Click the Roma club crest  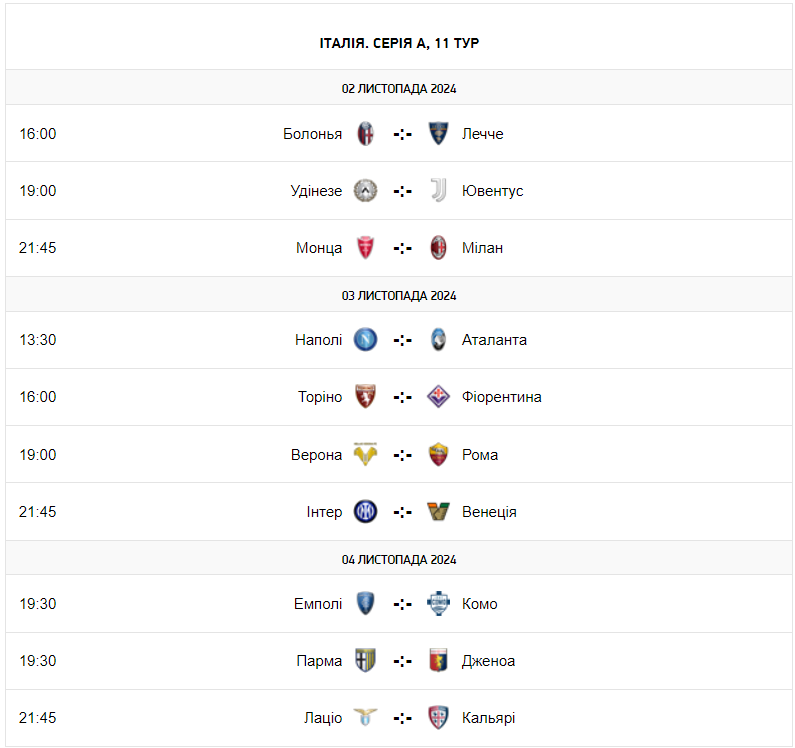tap(438, 455)
